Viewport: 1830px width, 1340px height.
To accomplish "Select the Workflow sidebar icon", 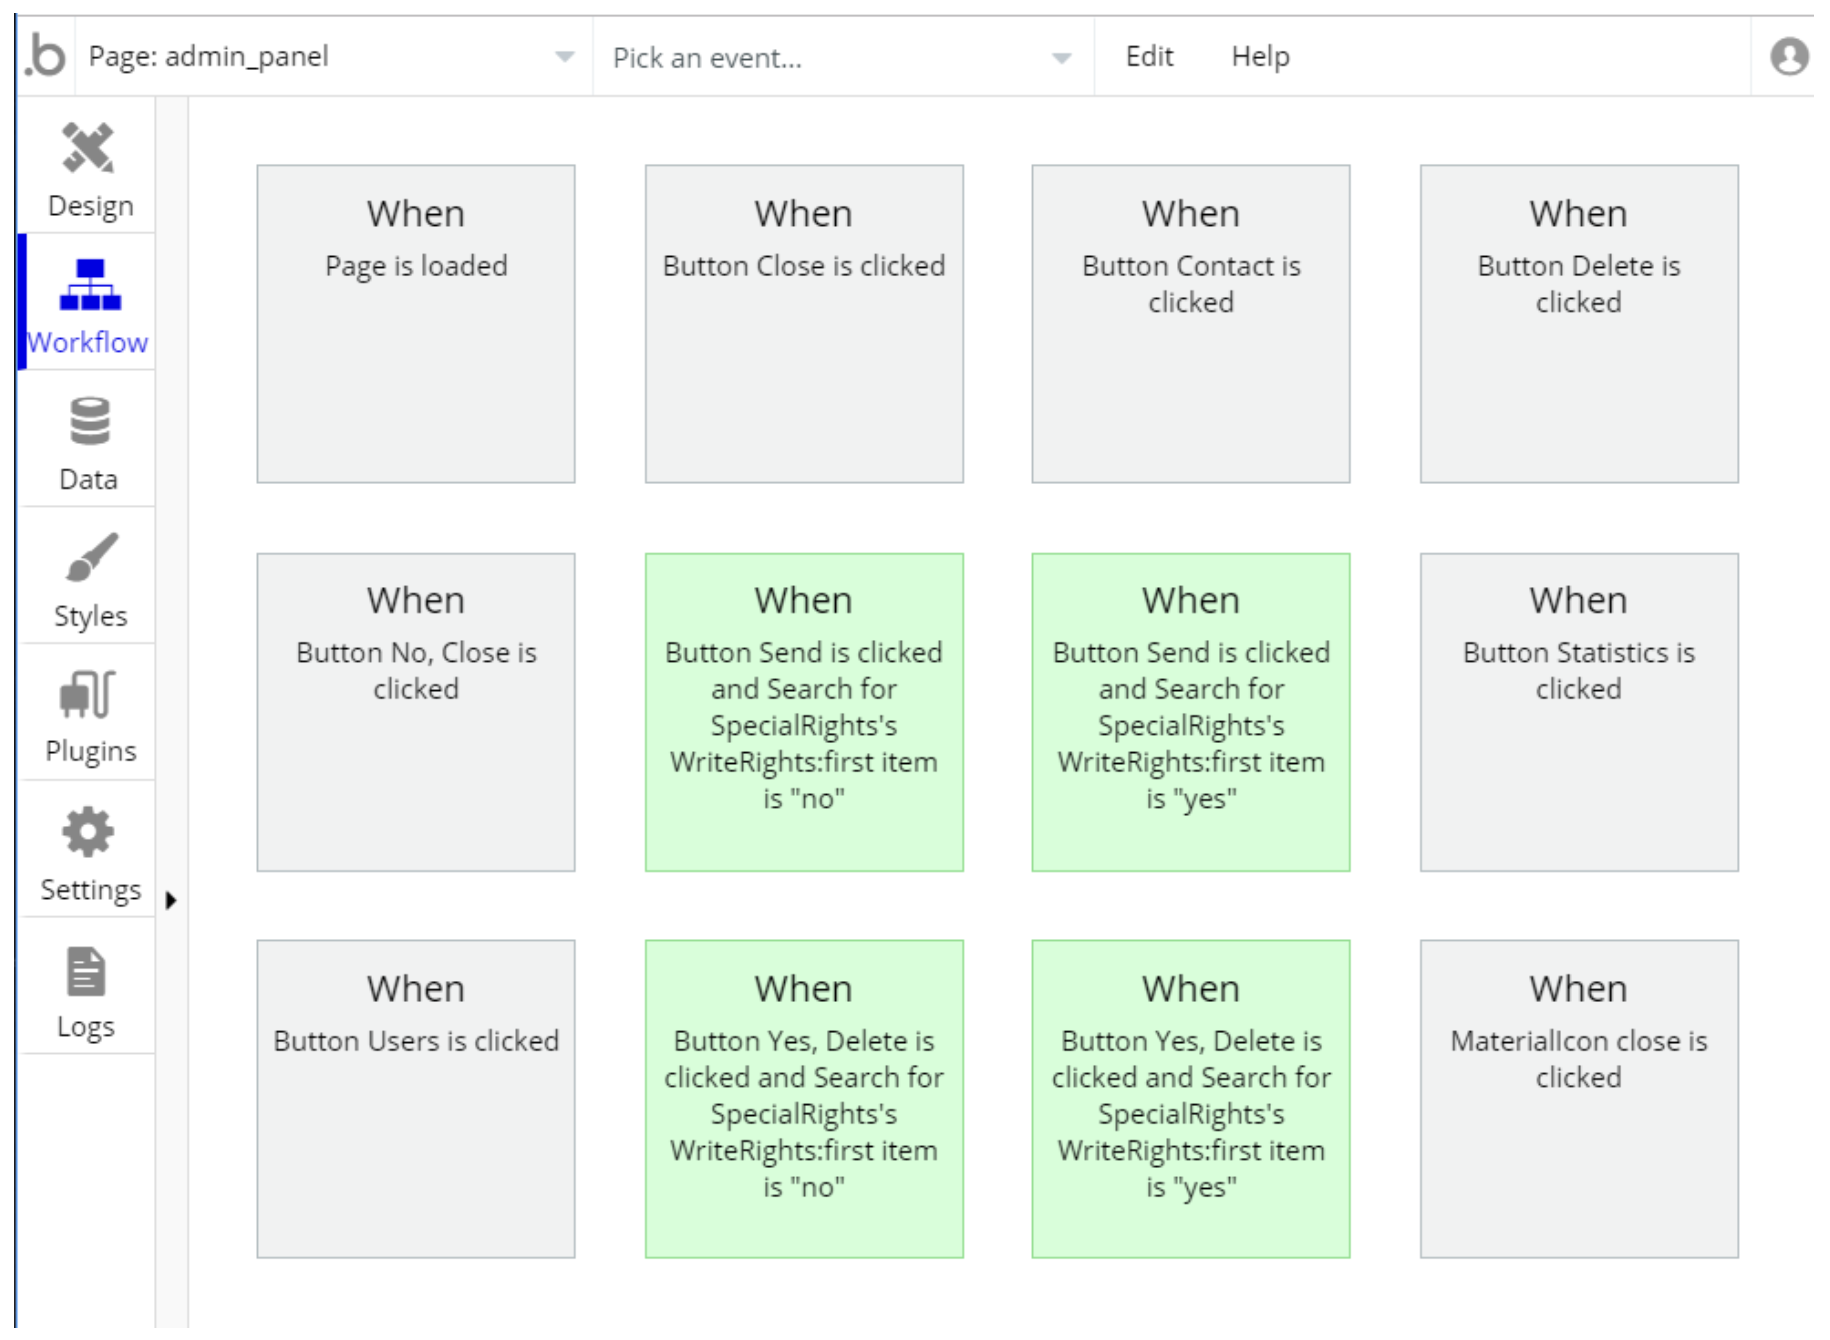I will (90, 285).
